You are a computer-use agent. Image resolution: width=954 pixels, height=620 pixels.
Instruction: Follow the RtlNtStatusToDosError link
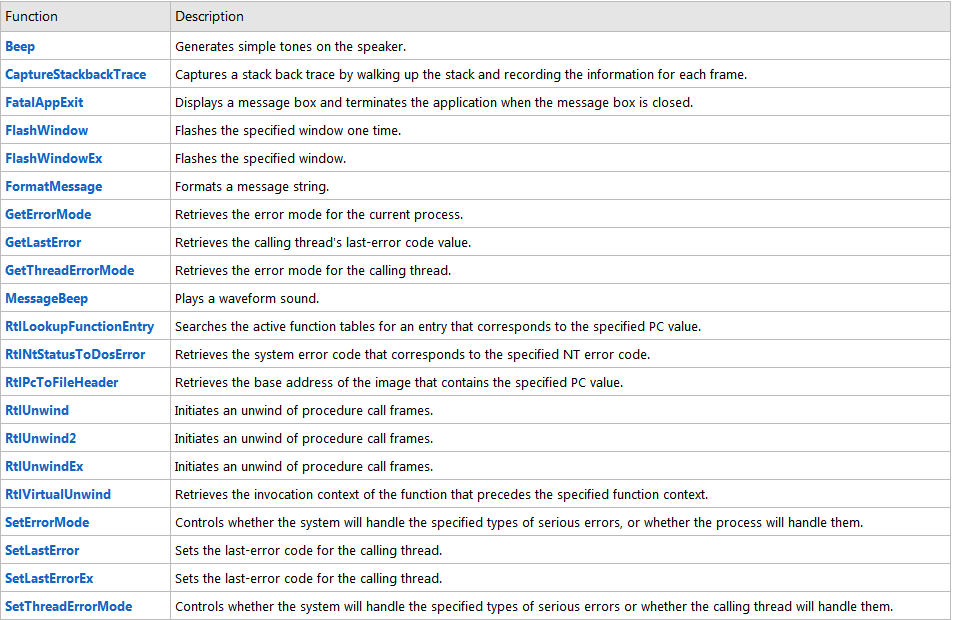[75, 354]
